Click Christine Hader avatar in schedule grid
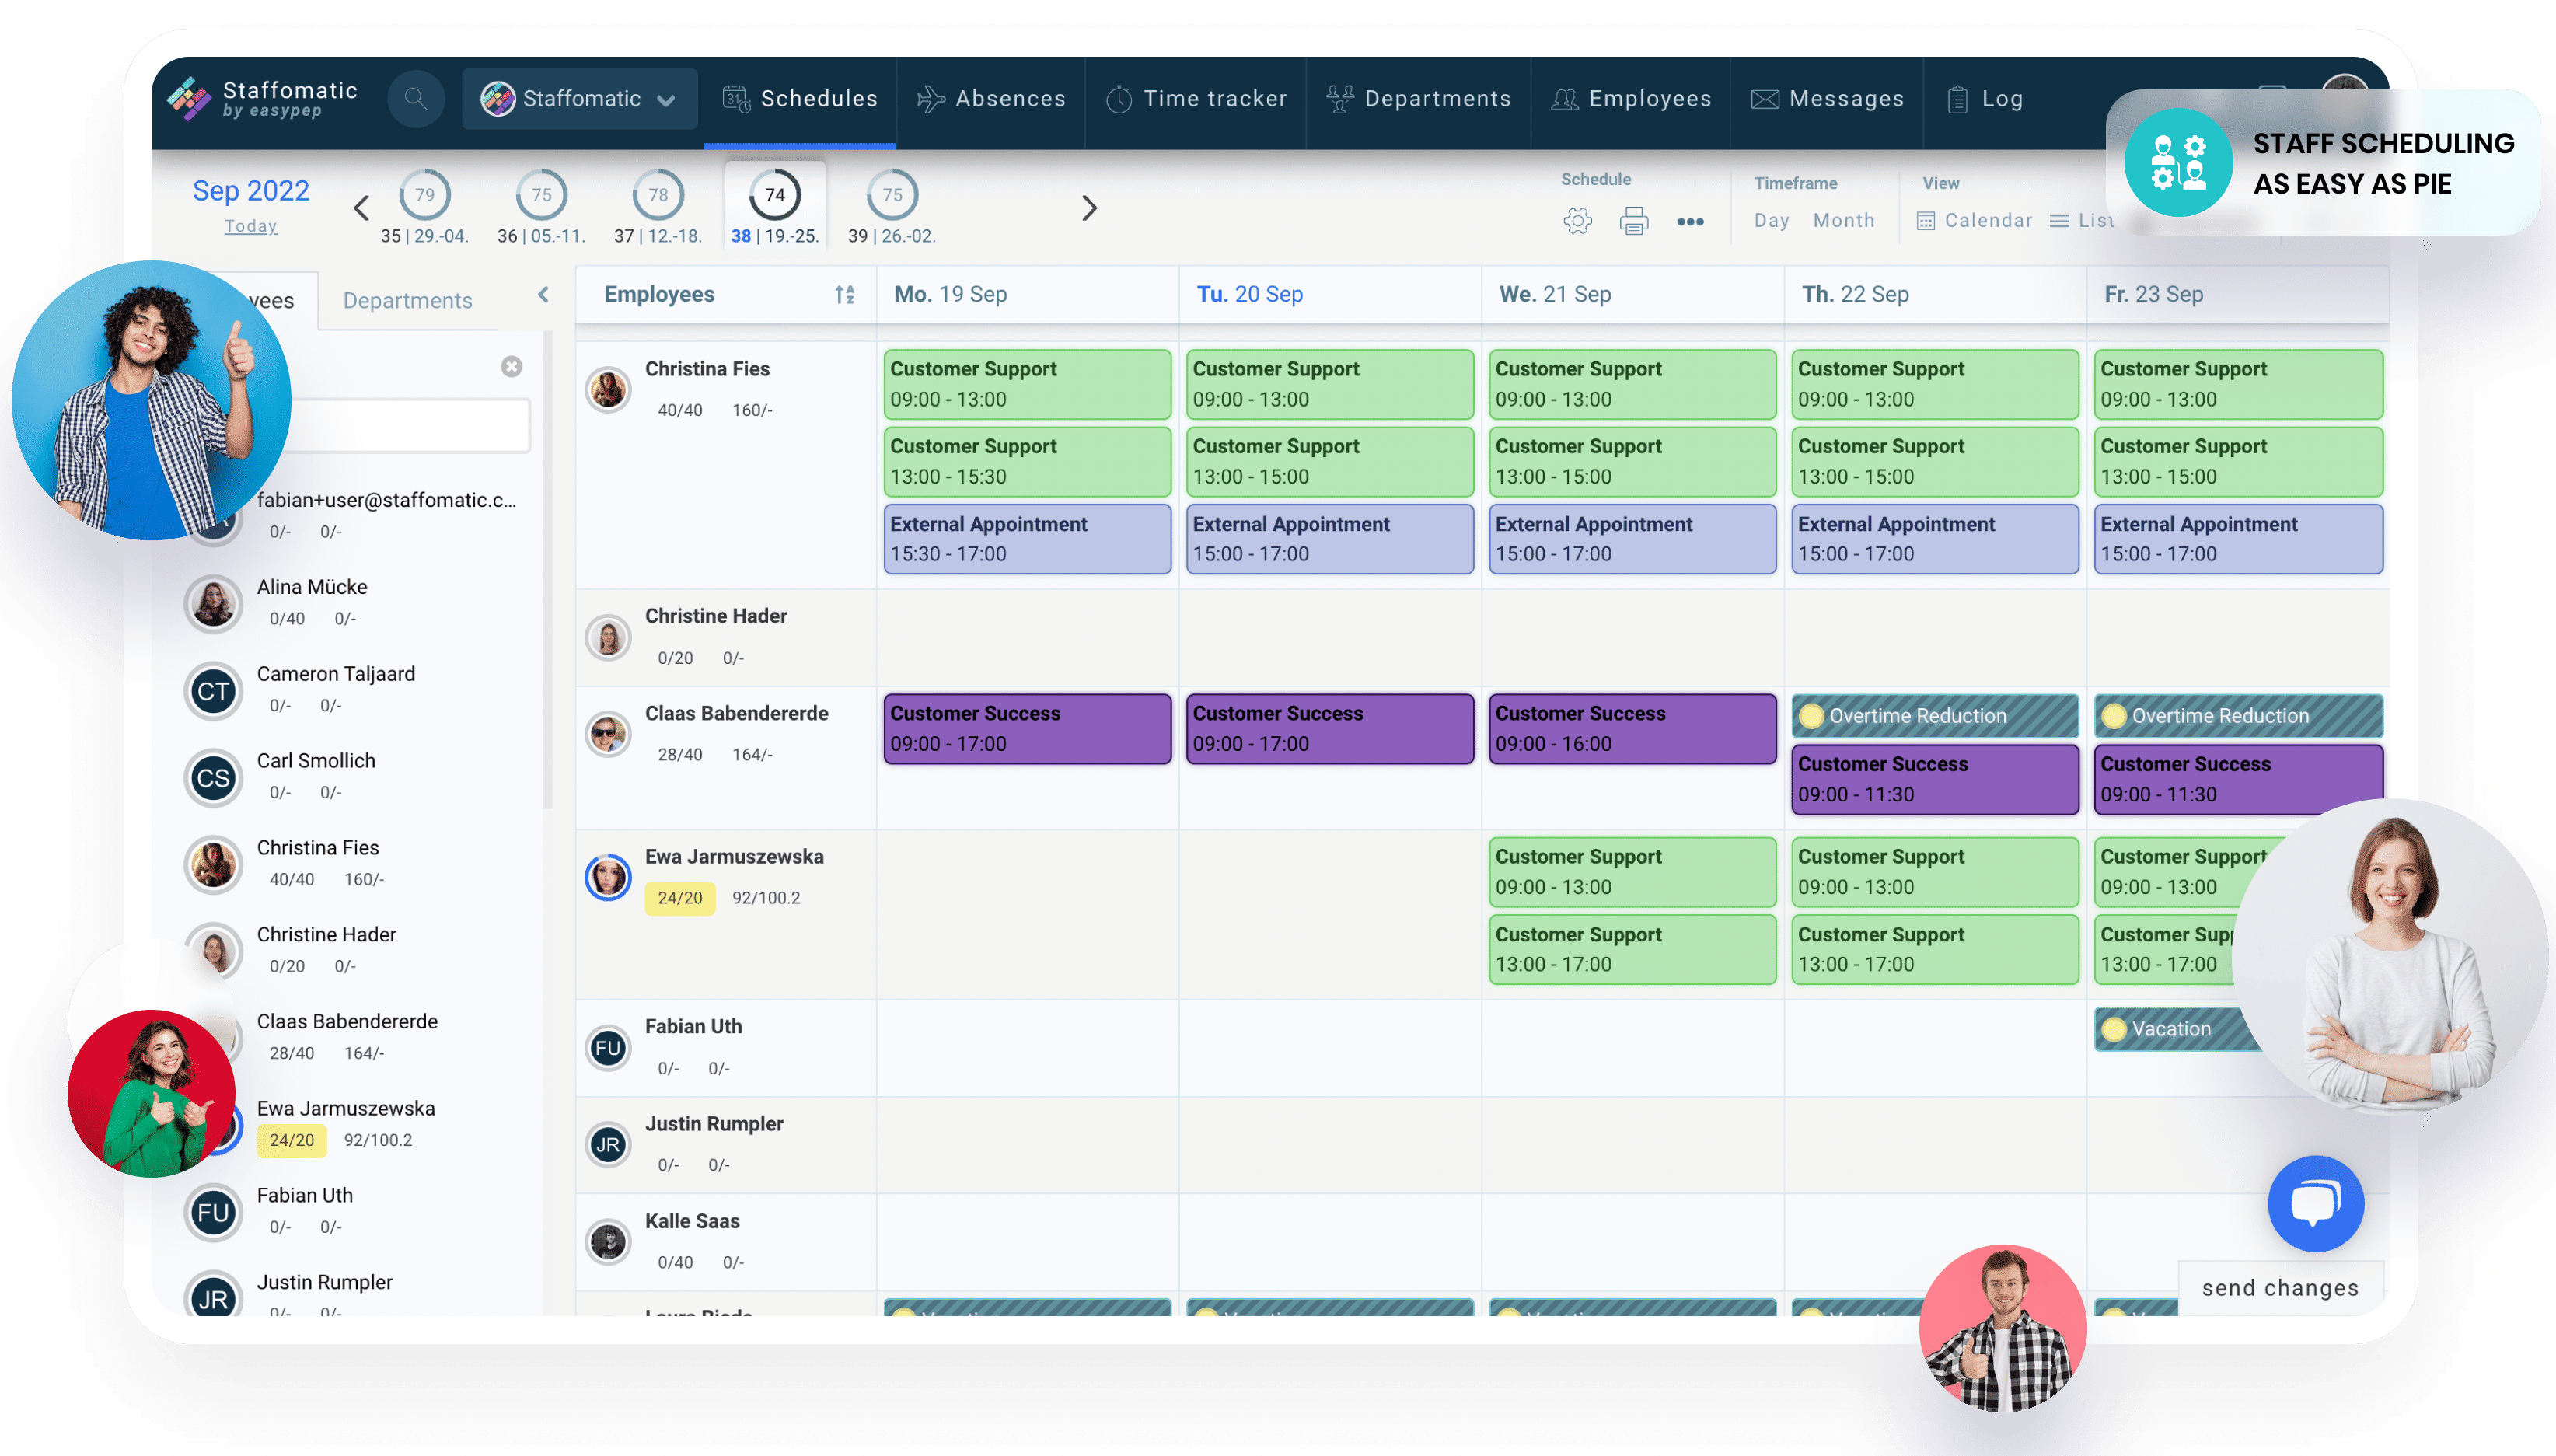 [x=608, y=637]
